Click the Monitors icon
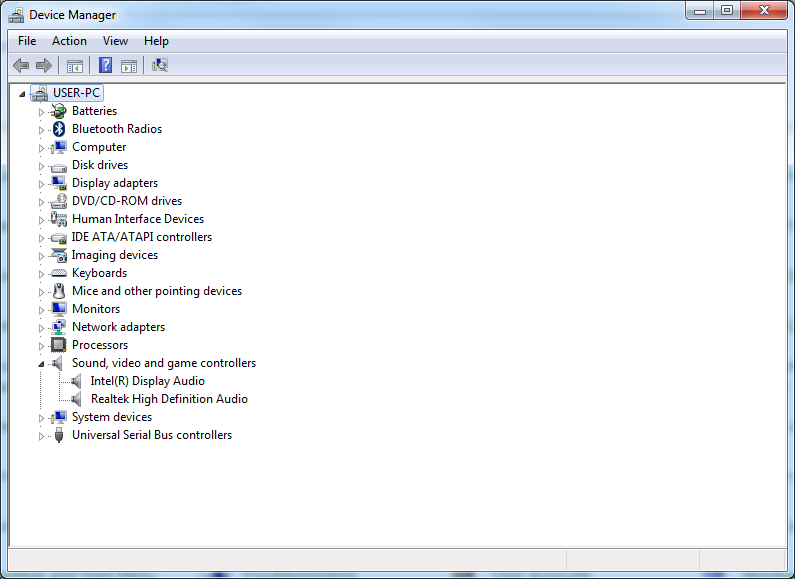 (59, 309)
